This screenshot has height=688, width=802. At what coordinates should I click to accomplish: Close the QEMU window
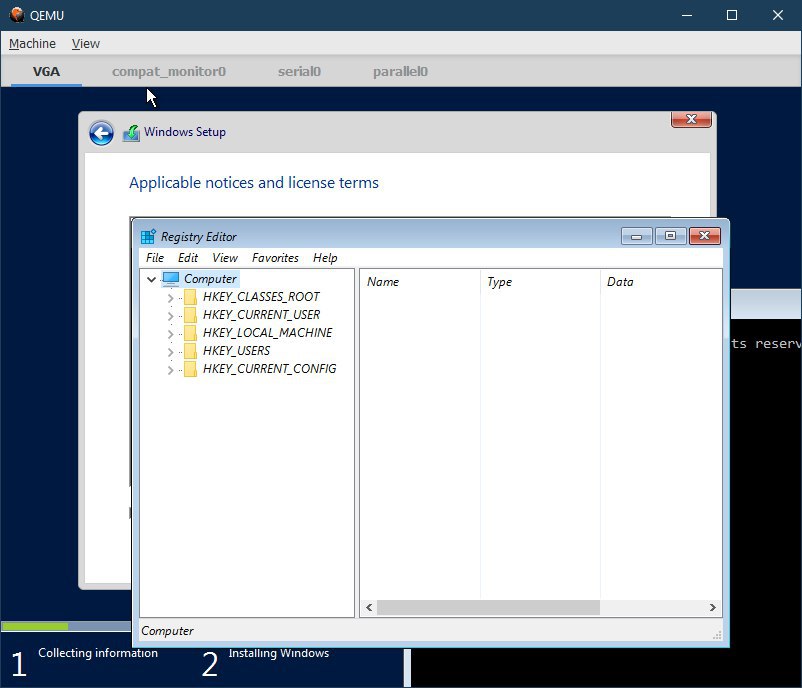[777, 15]
